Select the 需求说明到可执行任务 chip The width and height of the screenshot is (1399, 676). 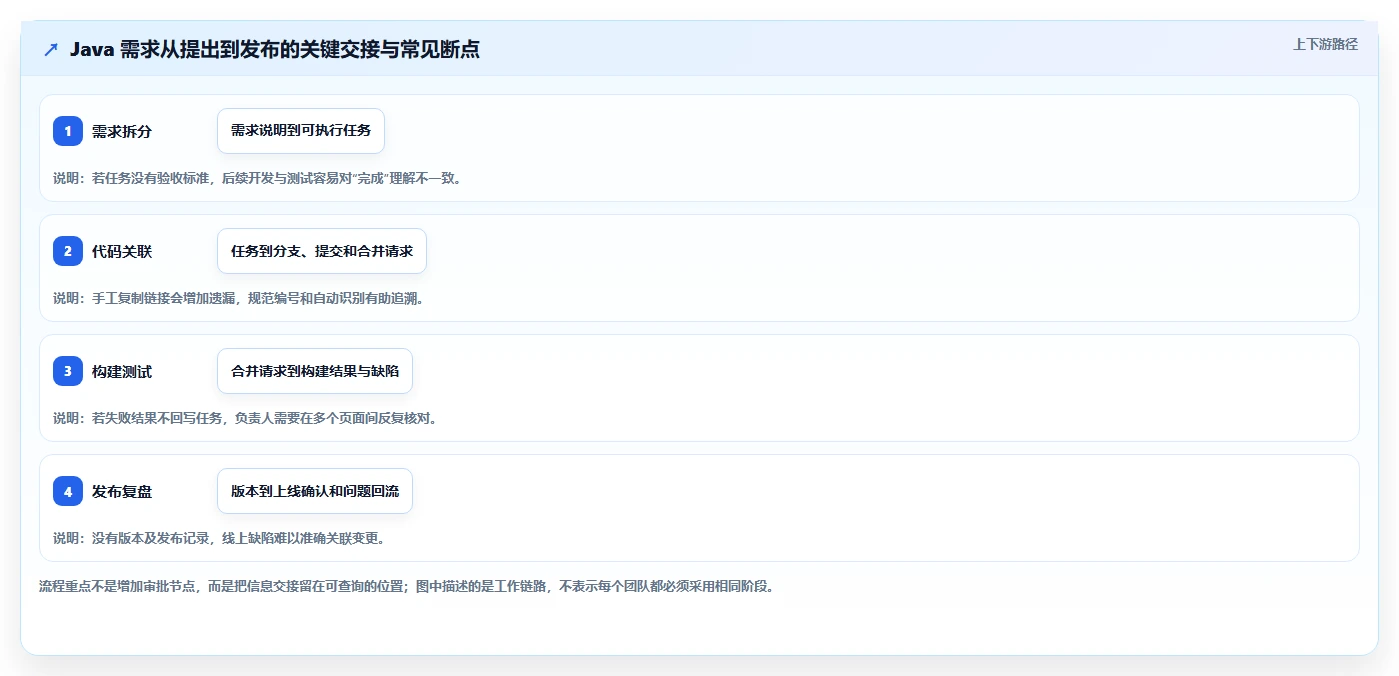pos(301,131)
